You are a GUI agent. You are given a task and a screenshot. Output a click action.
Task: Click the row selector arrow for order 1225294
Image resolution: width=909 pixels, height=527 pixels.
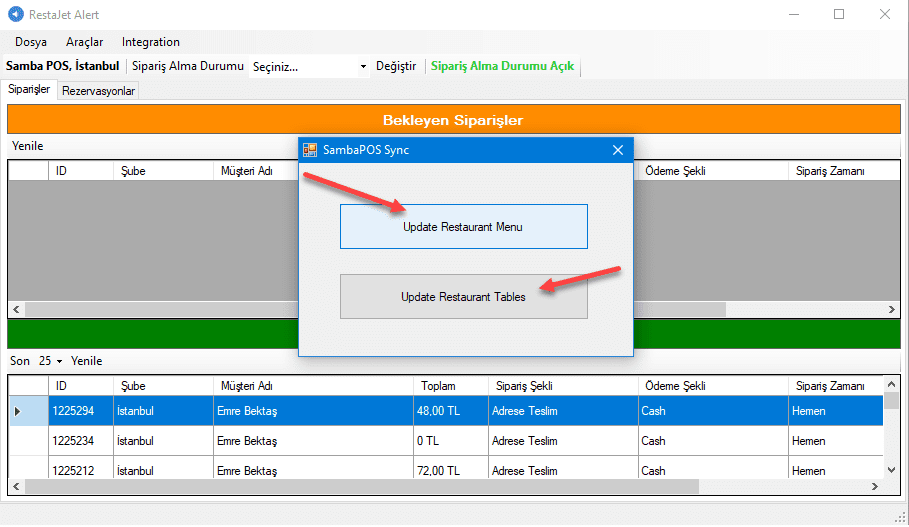coord(18,411)
